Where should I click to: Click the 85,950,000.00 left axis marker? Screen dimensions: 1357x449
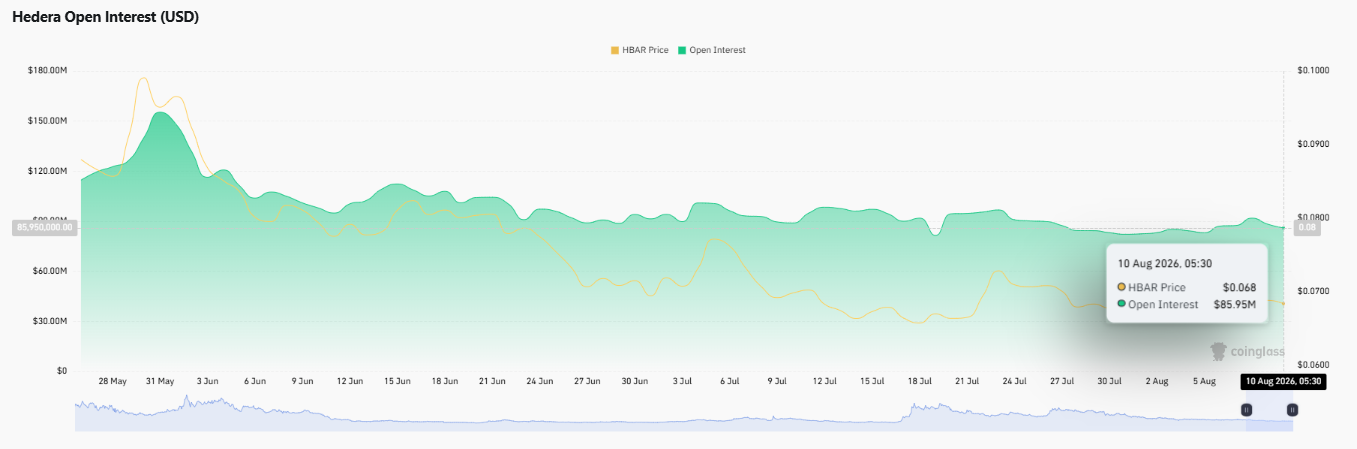[45, 228]
